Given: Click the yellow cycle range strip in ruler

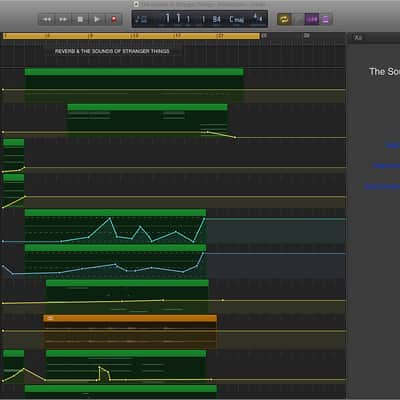Looking at the screenshot, I should [131, 36].
